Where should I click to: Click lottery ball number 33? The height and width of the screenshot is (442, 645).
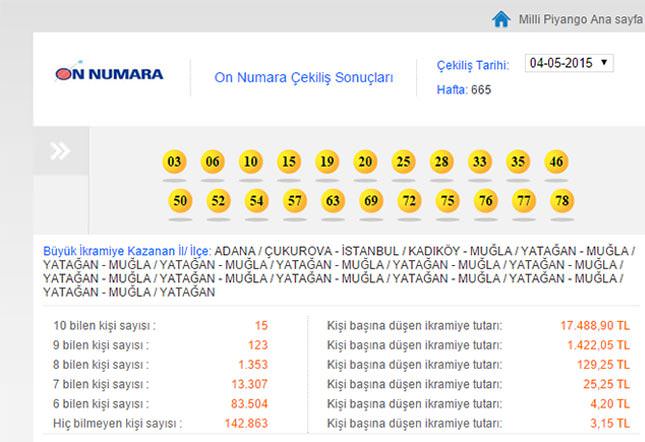(x=480, y=162)
